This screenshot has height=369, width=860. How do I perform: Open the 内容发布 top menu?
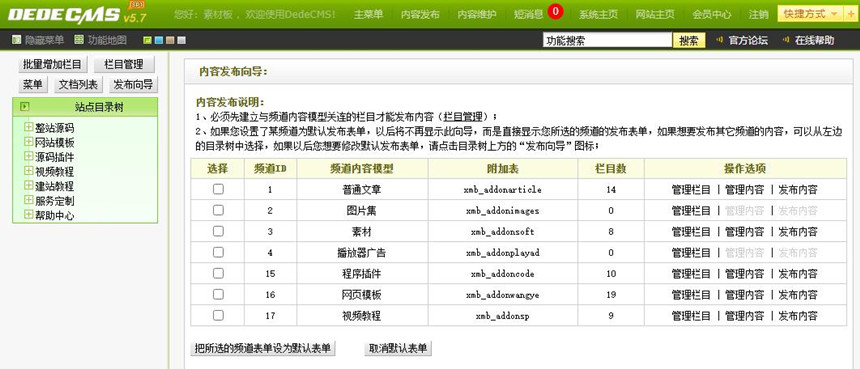[x=420, y=14]
